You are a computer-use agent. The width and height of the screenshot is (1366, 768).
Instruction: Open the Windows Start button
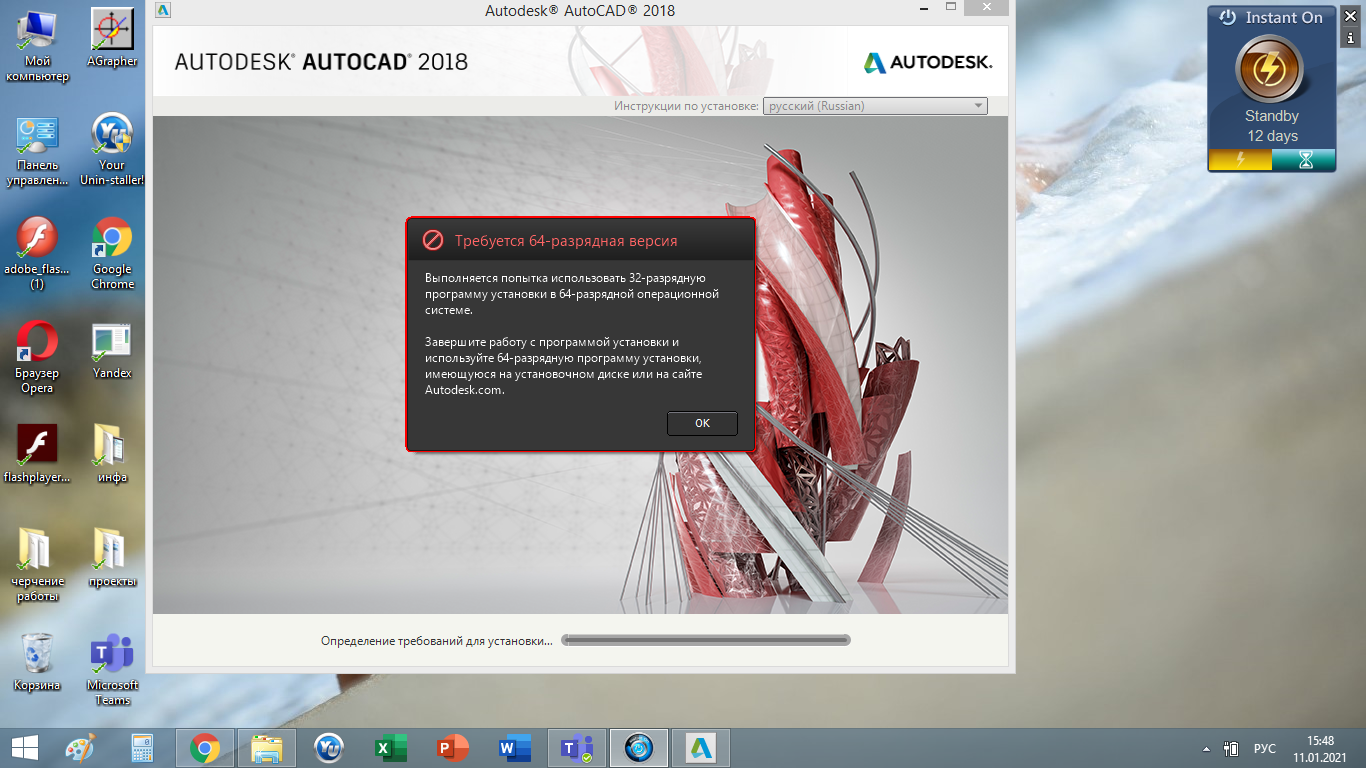coord(24,747)
